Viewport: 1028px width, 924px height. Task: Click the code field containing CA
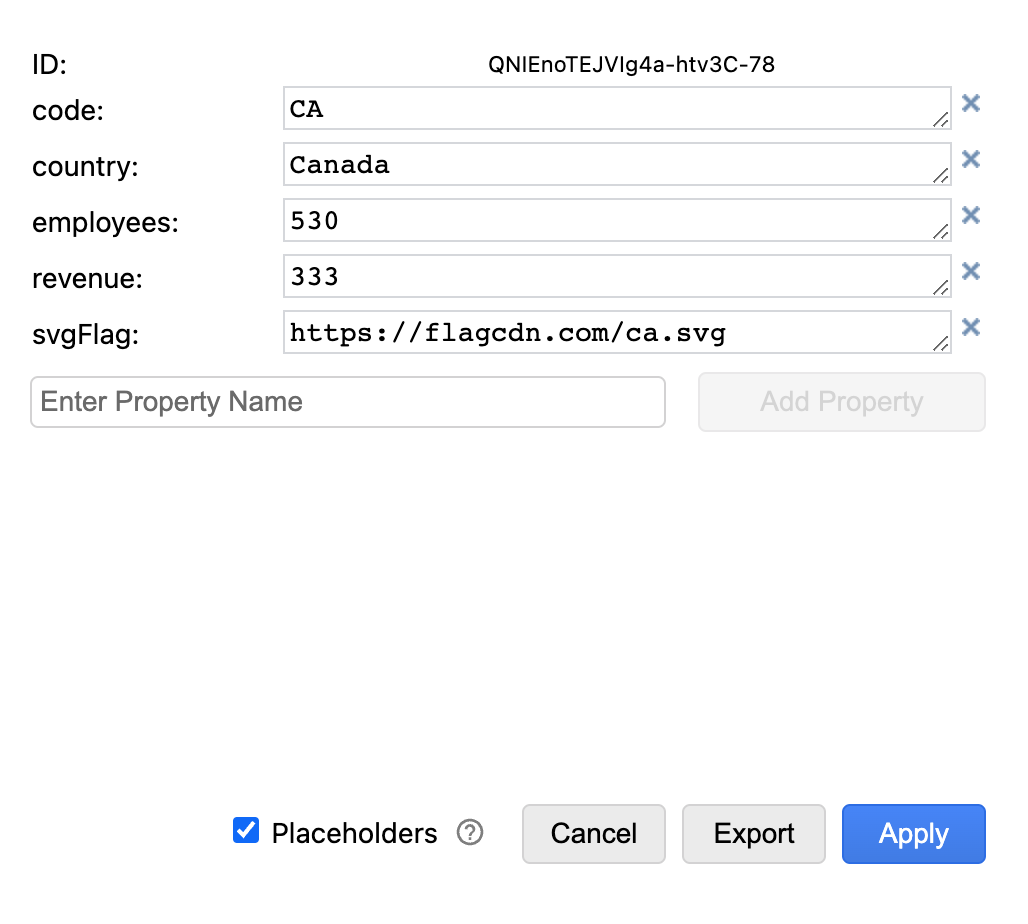(617, 108)
